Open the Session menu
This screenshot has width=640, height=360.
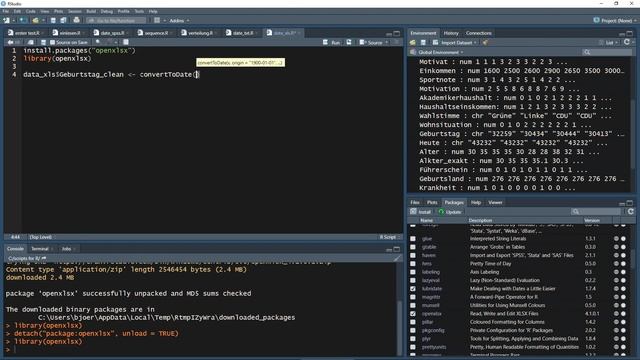point(74,11)
